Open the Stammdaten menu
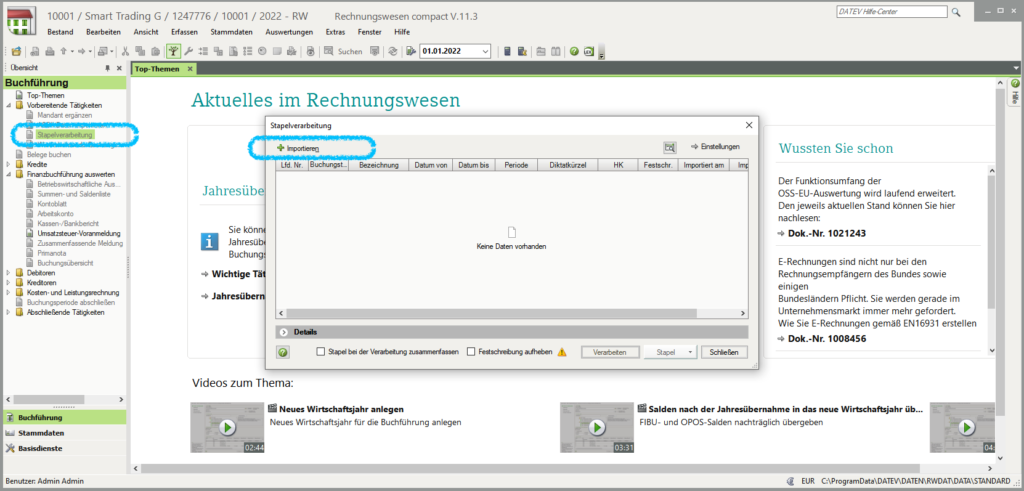This screenshot has height=491, width=1024. 232,32
